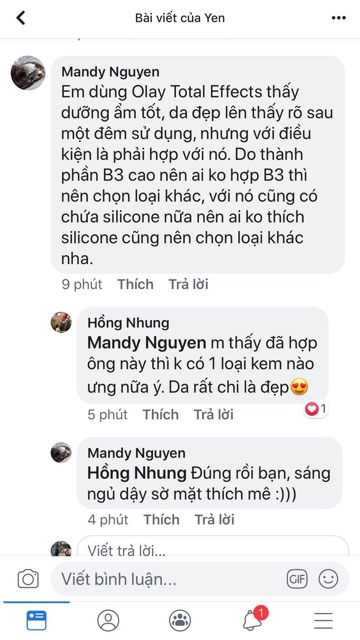
Task: Open the Groups tab icon
Action: [x=180, y=620]
